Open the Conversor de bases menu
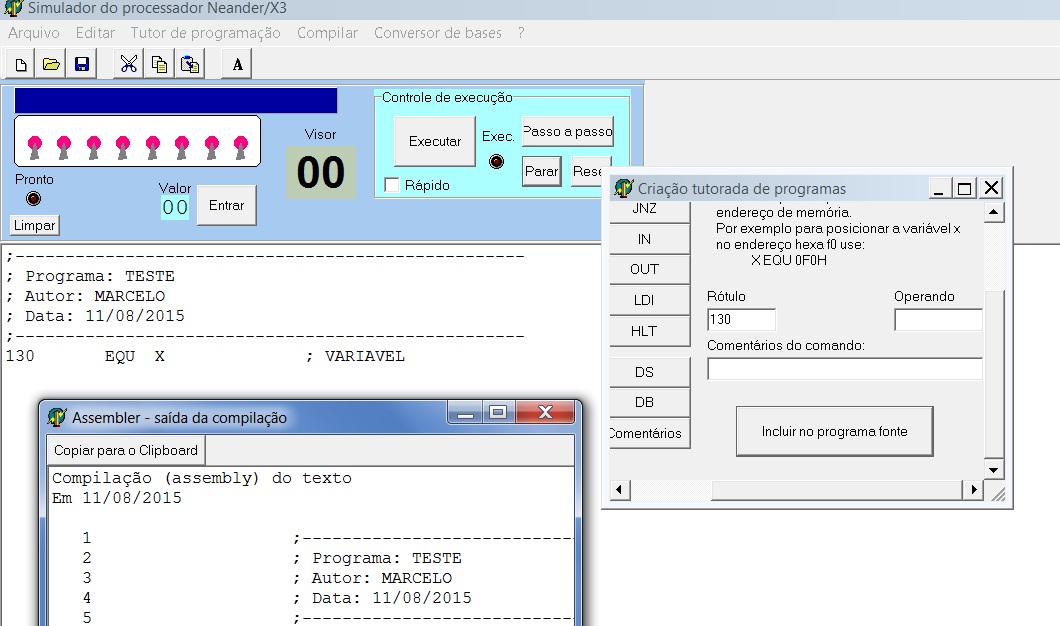The image size is (1060, 626). point(437,33)
